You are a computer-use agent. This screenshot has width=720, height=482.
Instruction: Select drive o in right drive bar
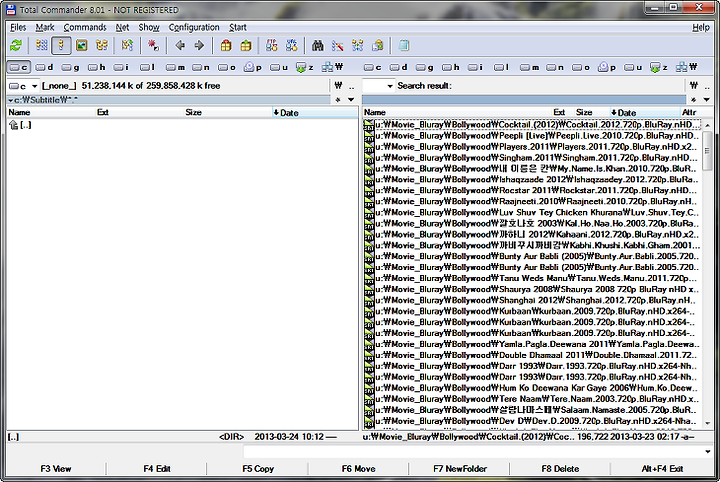point(581,67)
